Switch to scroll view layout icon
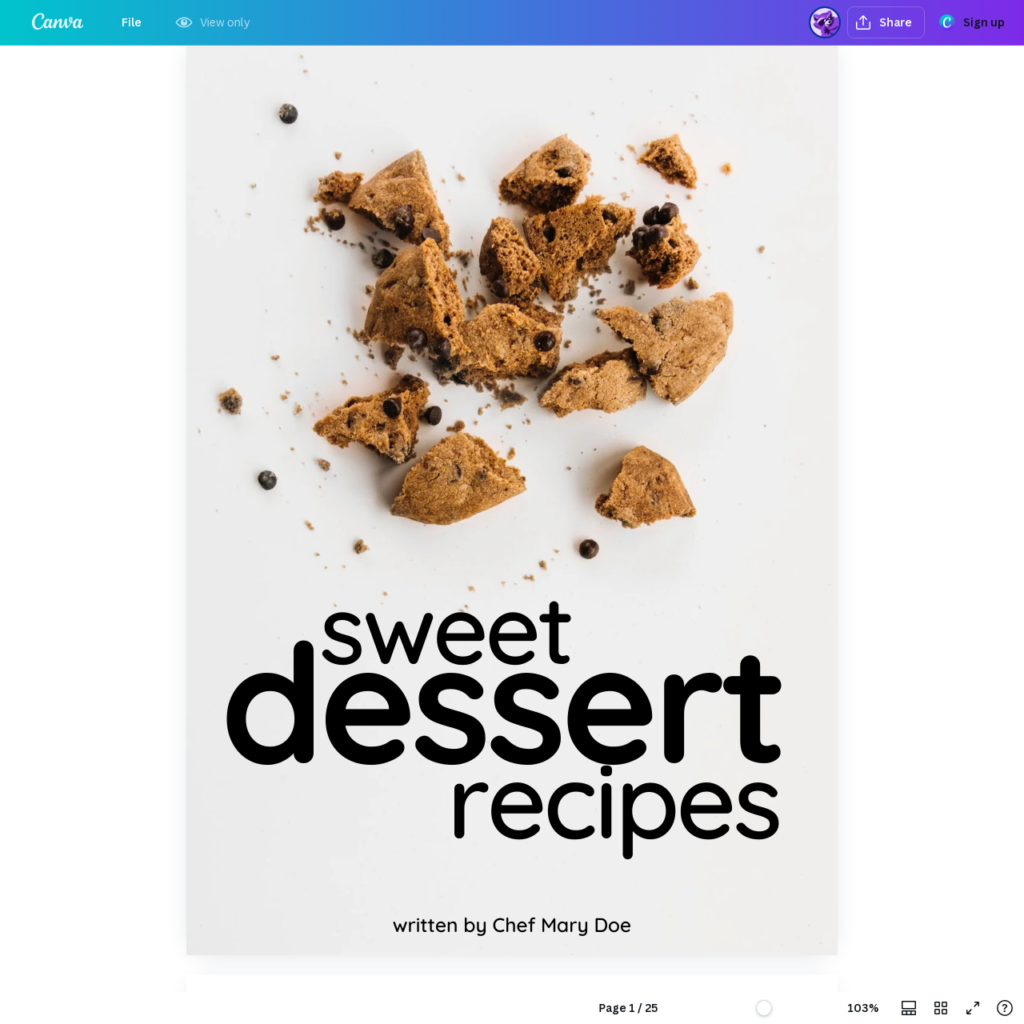This screenshot has width=1024, height=1024. 908,1008
